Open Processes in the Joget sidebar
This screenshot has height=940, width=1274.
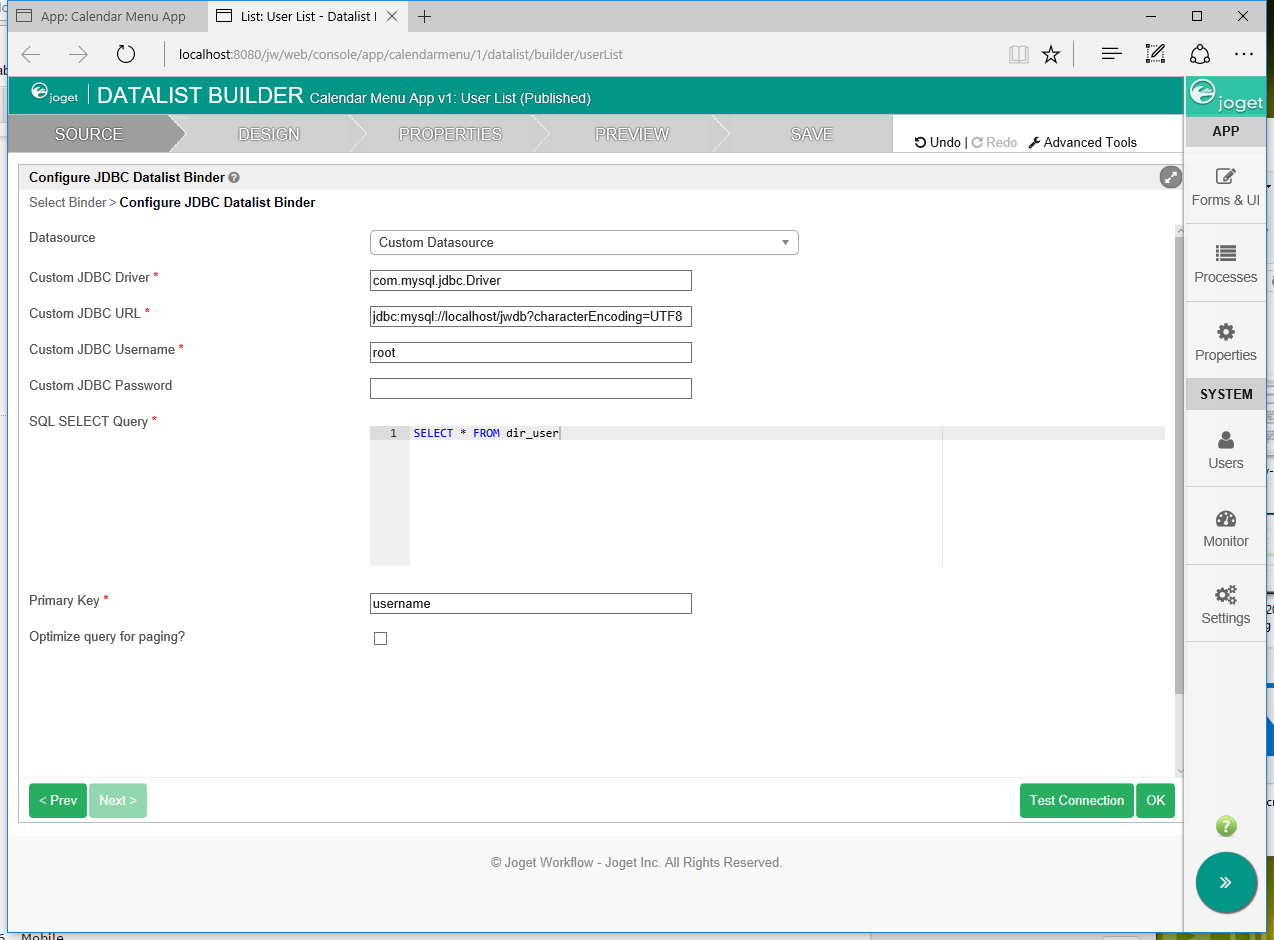(1225, 264)
